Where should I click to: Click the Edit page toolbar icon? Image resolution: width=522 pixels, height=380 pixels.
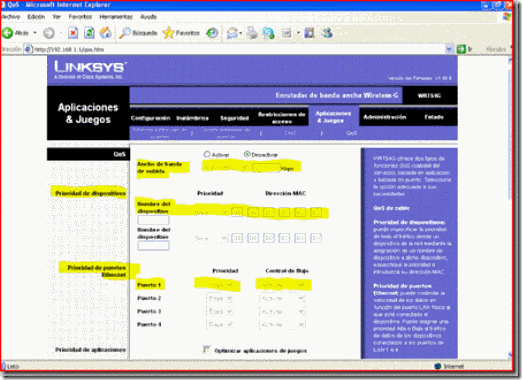[x=287, y=33]
